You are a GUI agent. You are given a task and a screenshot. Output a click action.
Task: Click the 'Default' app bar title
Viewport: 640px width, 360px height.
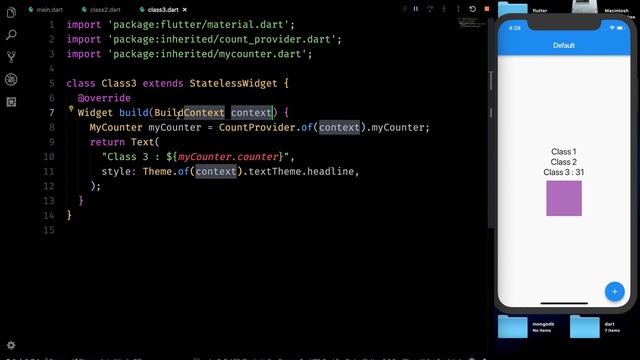click(564, 45)
